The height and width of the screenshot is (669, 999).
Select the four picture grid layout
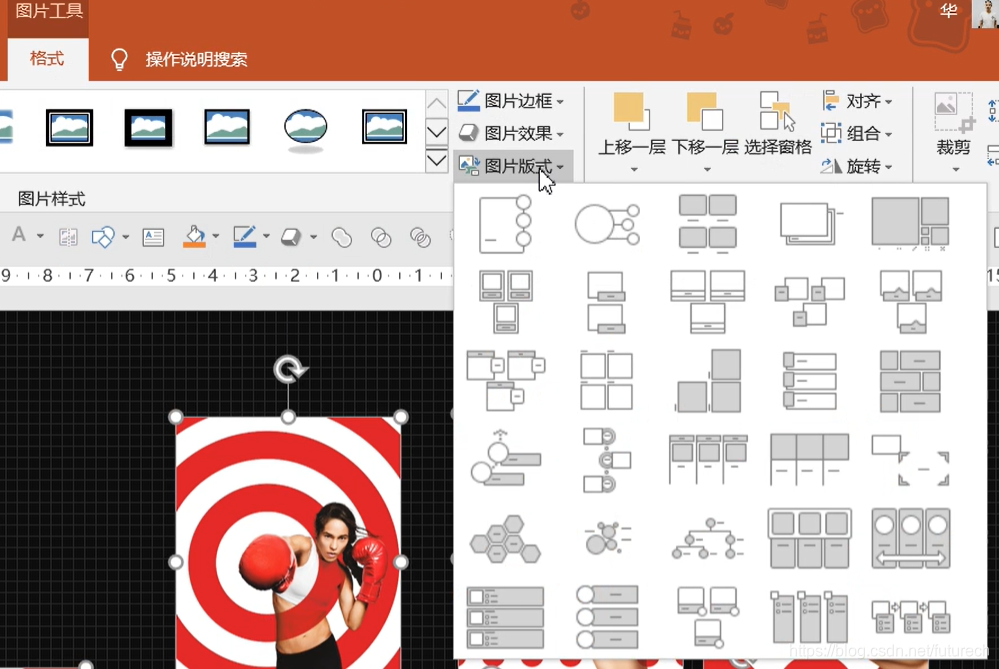tap(708, 224)
